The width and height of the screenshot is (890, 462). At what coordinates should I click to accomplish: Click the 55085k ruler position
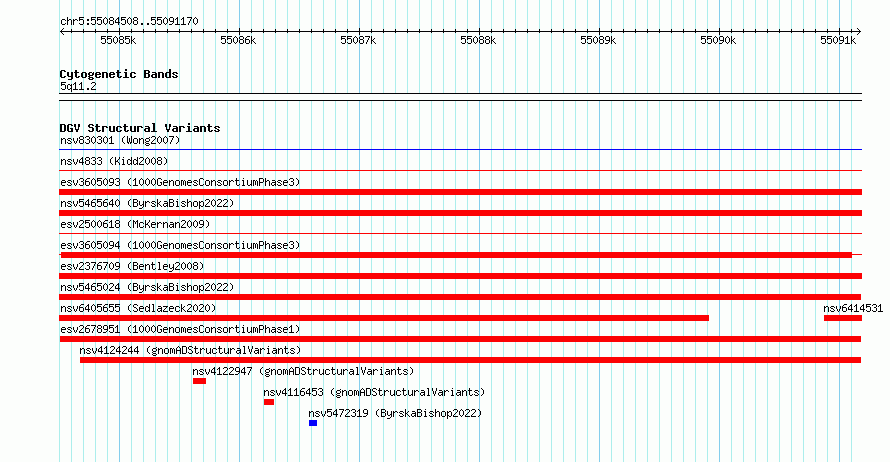click(x=118, y=40)
